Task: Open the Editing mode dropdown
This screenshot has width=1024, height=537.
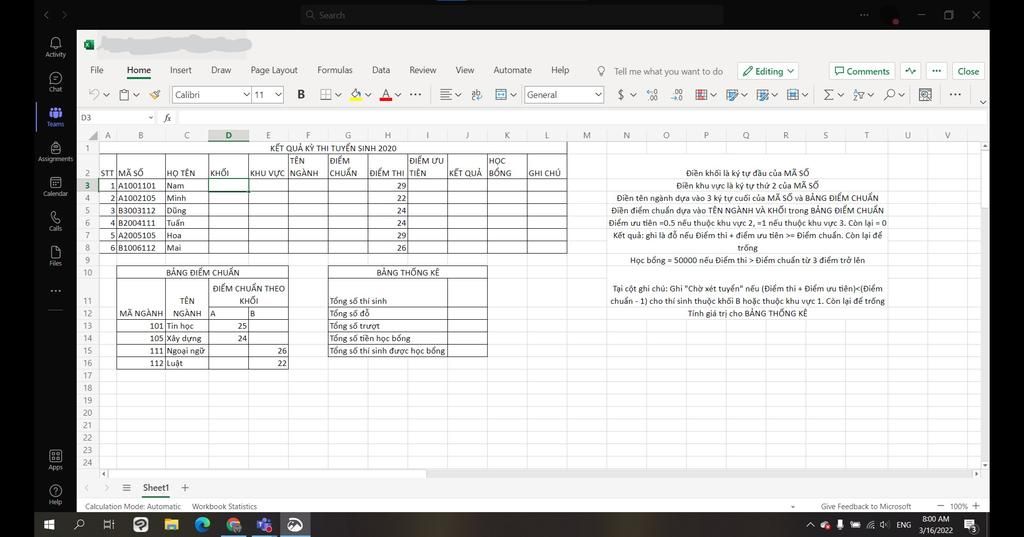Action: click(x=769, y=71)
